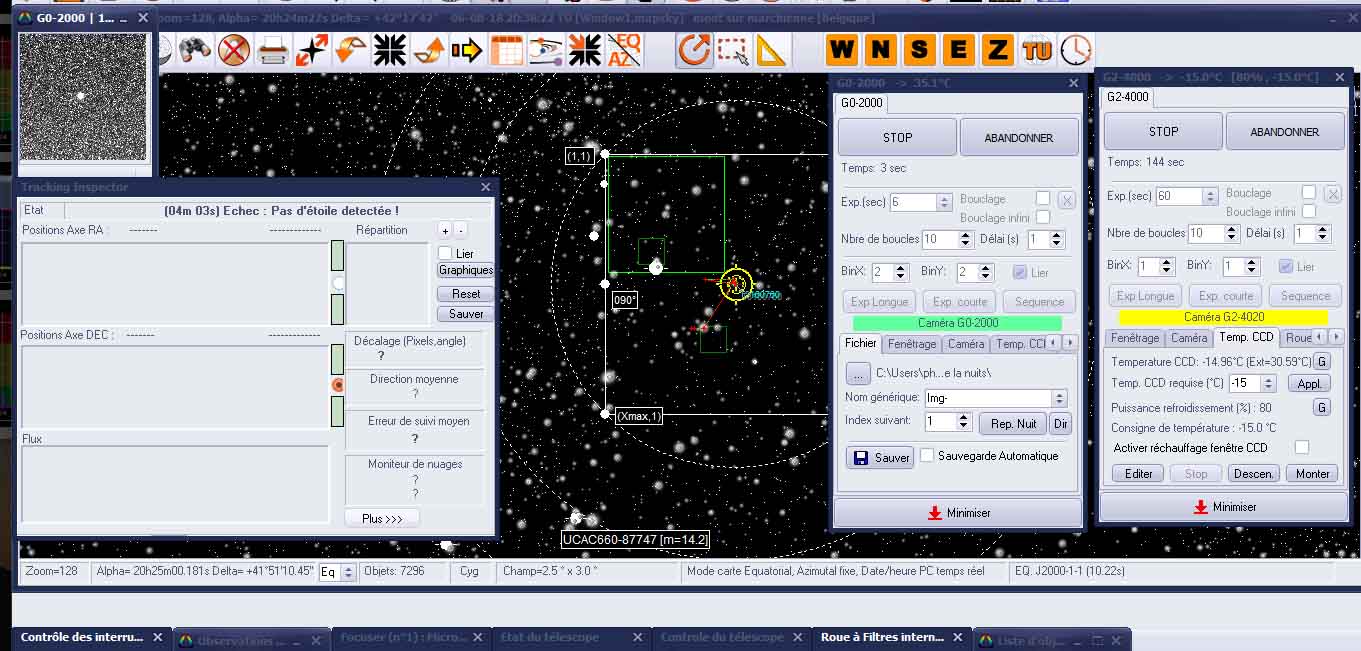The image size is (1361, 651).
Task: Click the printer icon in toolbar
Action: pos(272,49)
